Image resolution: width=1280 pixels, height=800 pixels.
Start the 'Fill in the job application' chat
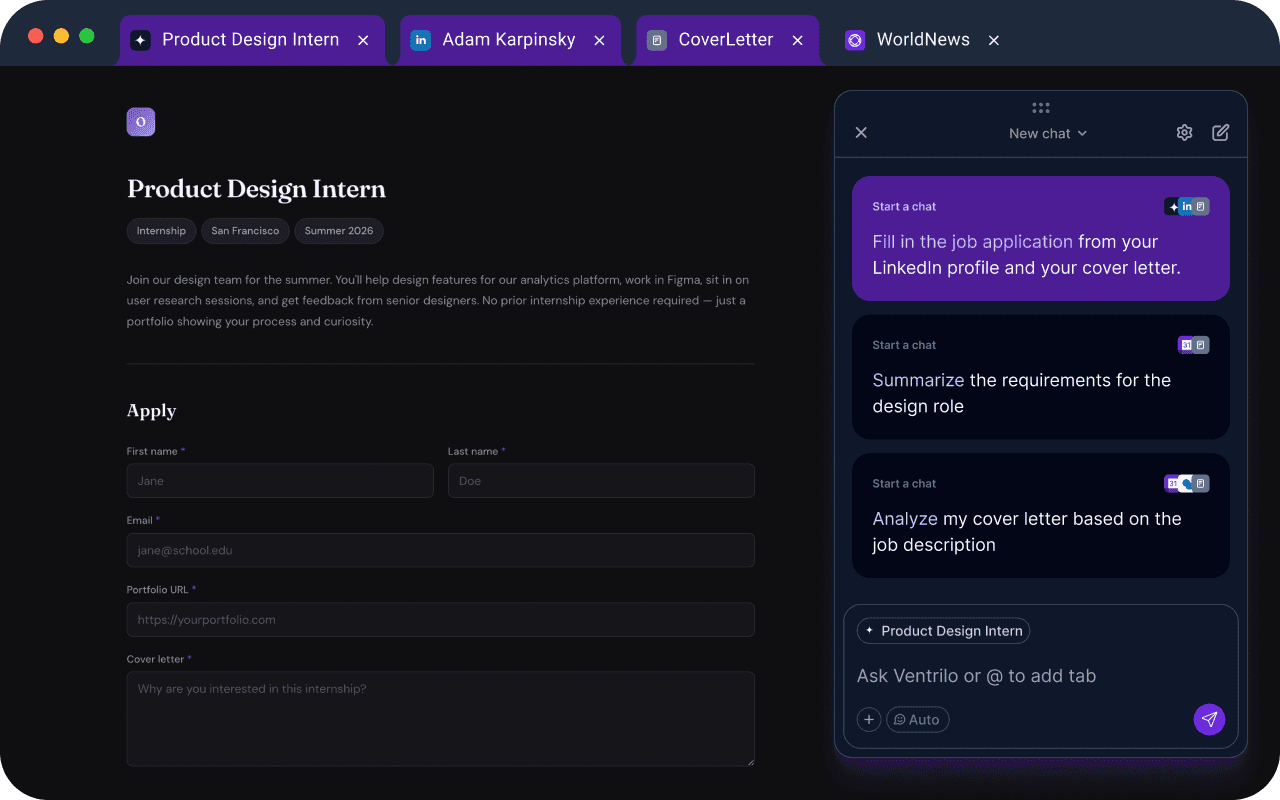click(x=1041, y=239)
